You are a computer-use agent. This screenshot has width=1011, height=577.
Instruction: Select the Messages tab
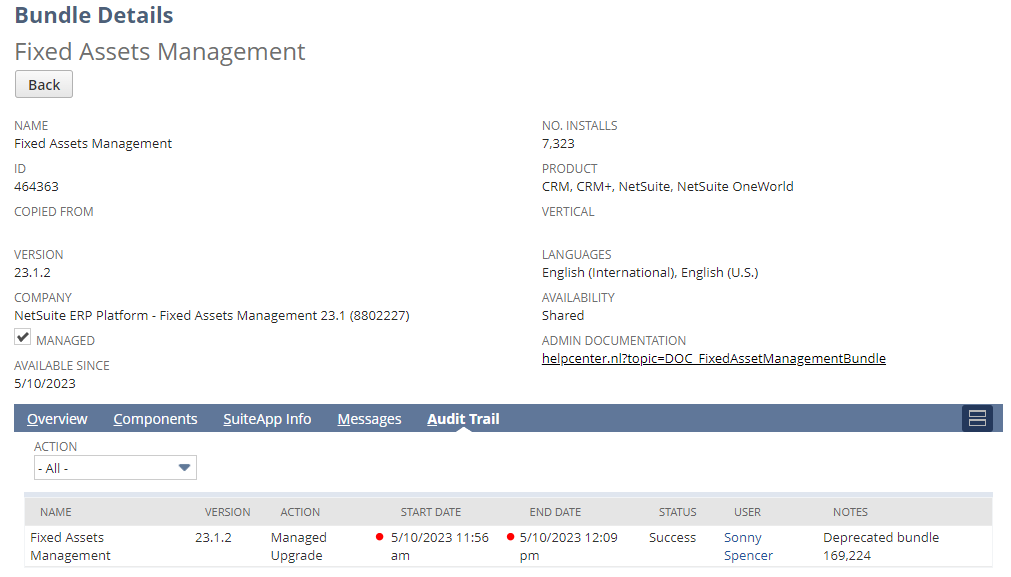point(369,419)
